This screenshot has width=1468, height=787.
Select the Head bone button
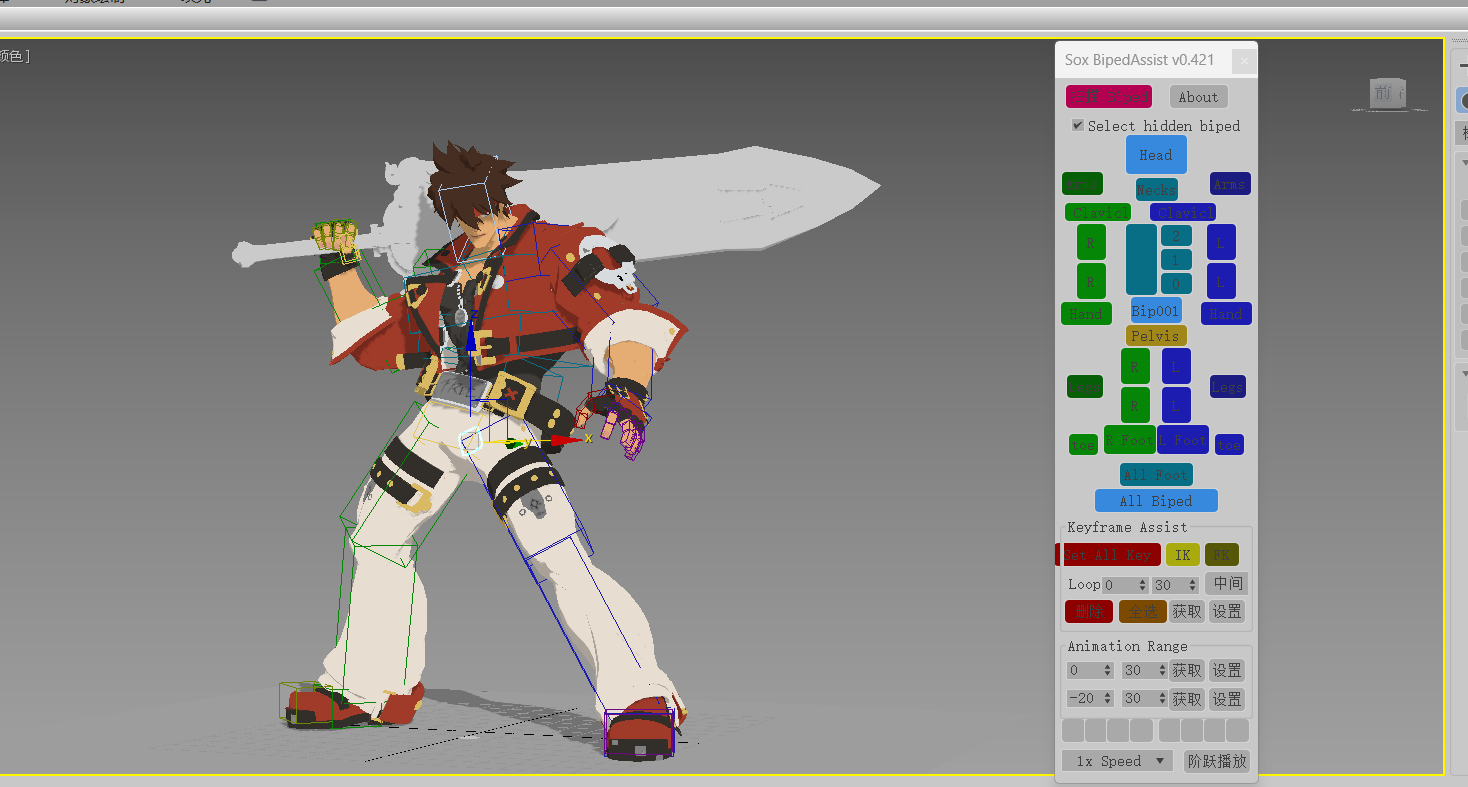click(x=1156, y=155)
